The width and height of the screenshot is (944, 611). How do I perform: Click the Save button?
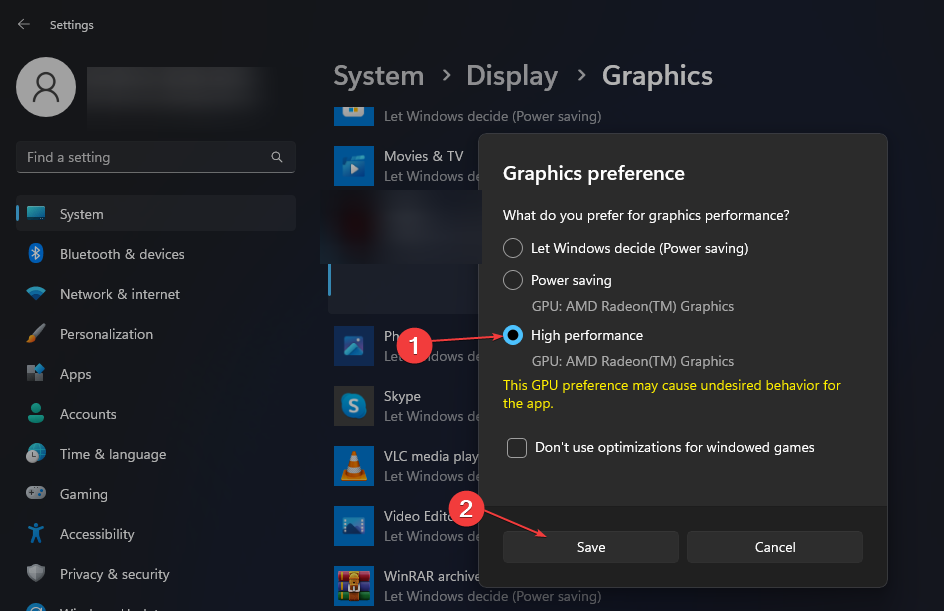(590, 547)
